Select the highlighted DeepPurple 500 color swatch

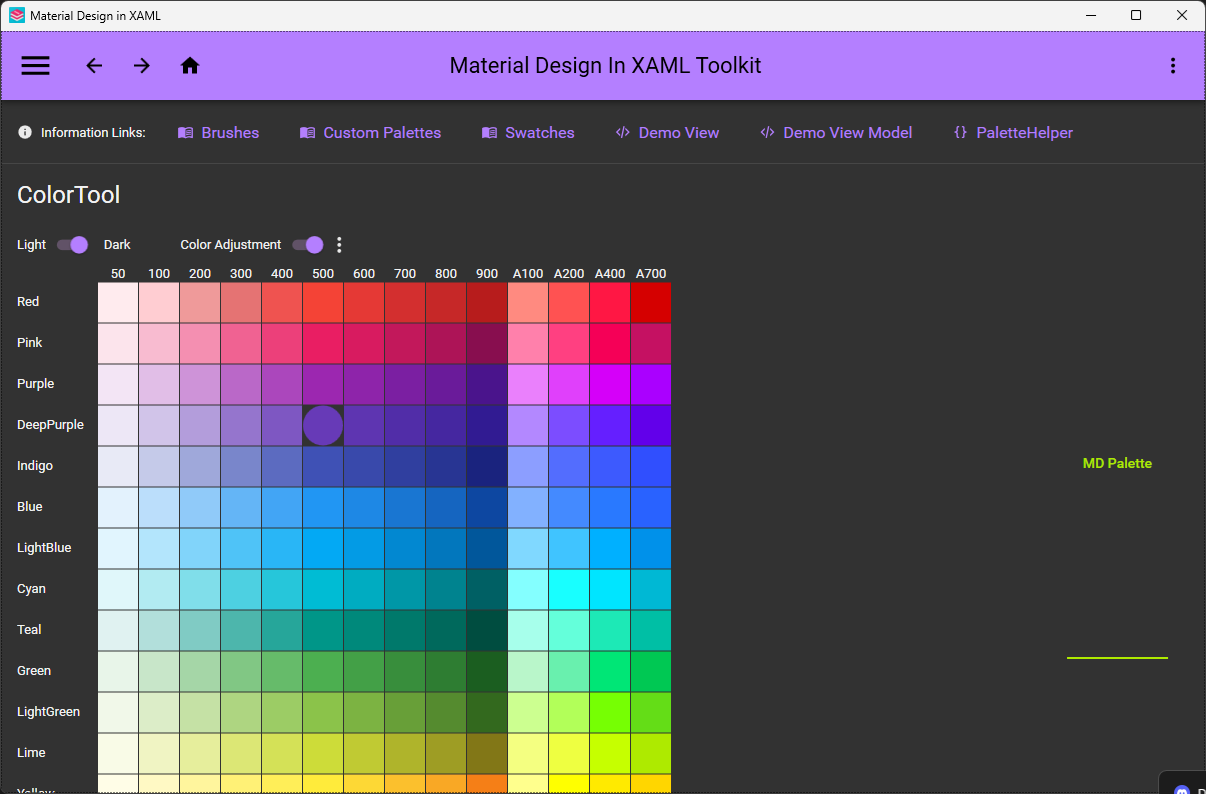coord(322,424)
